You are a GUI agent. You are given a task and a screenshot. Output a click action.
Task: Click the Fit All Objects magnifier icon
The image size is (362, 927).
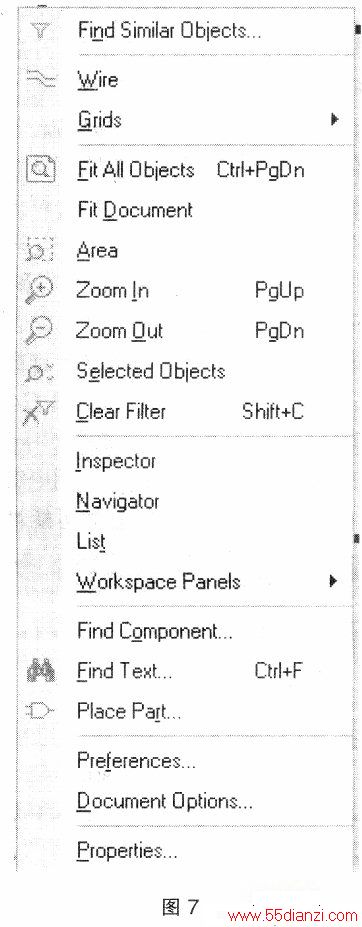40,170
